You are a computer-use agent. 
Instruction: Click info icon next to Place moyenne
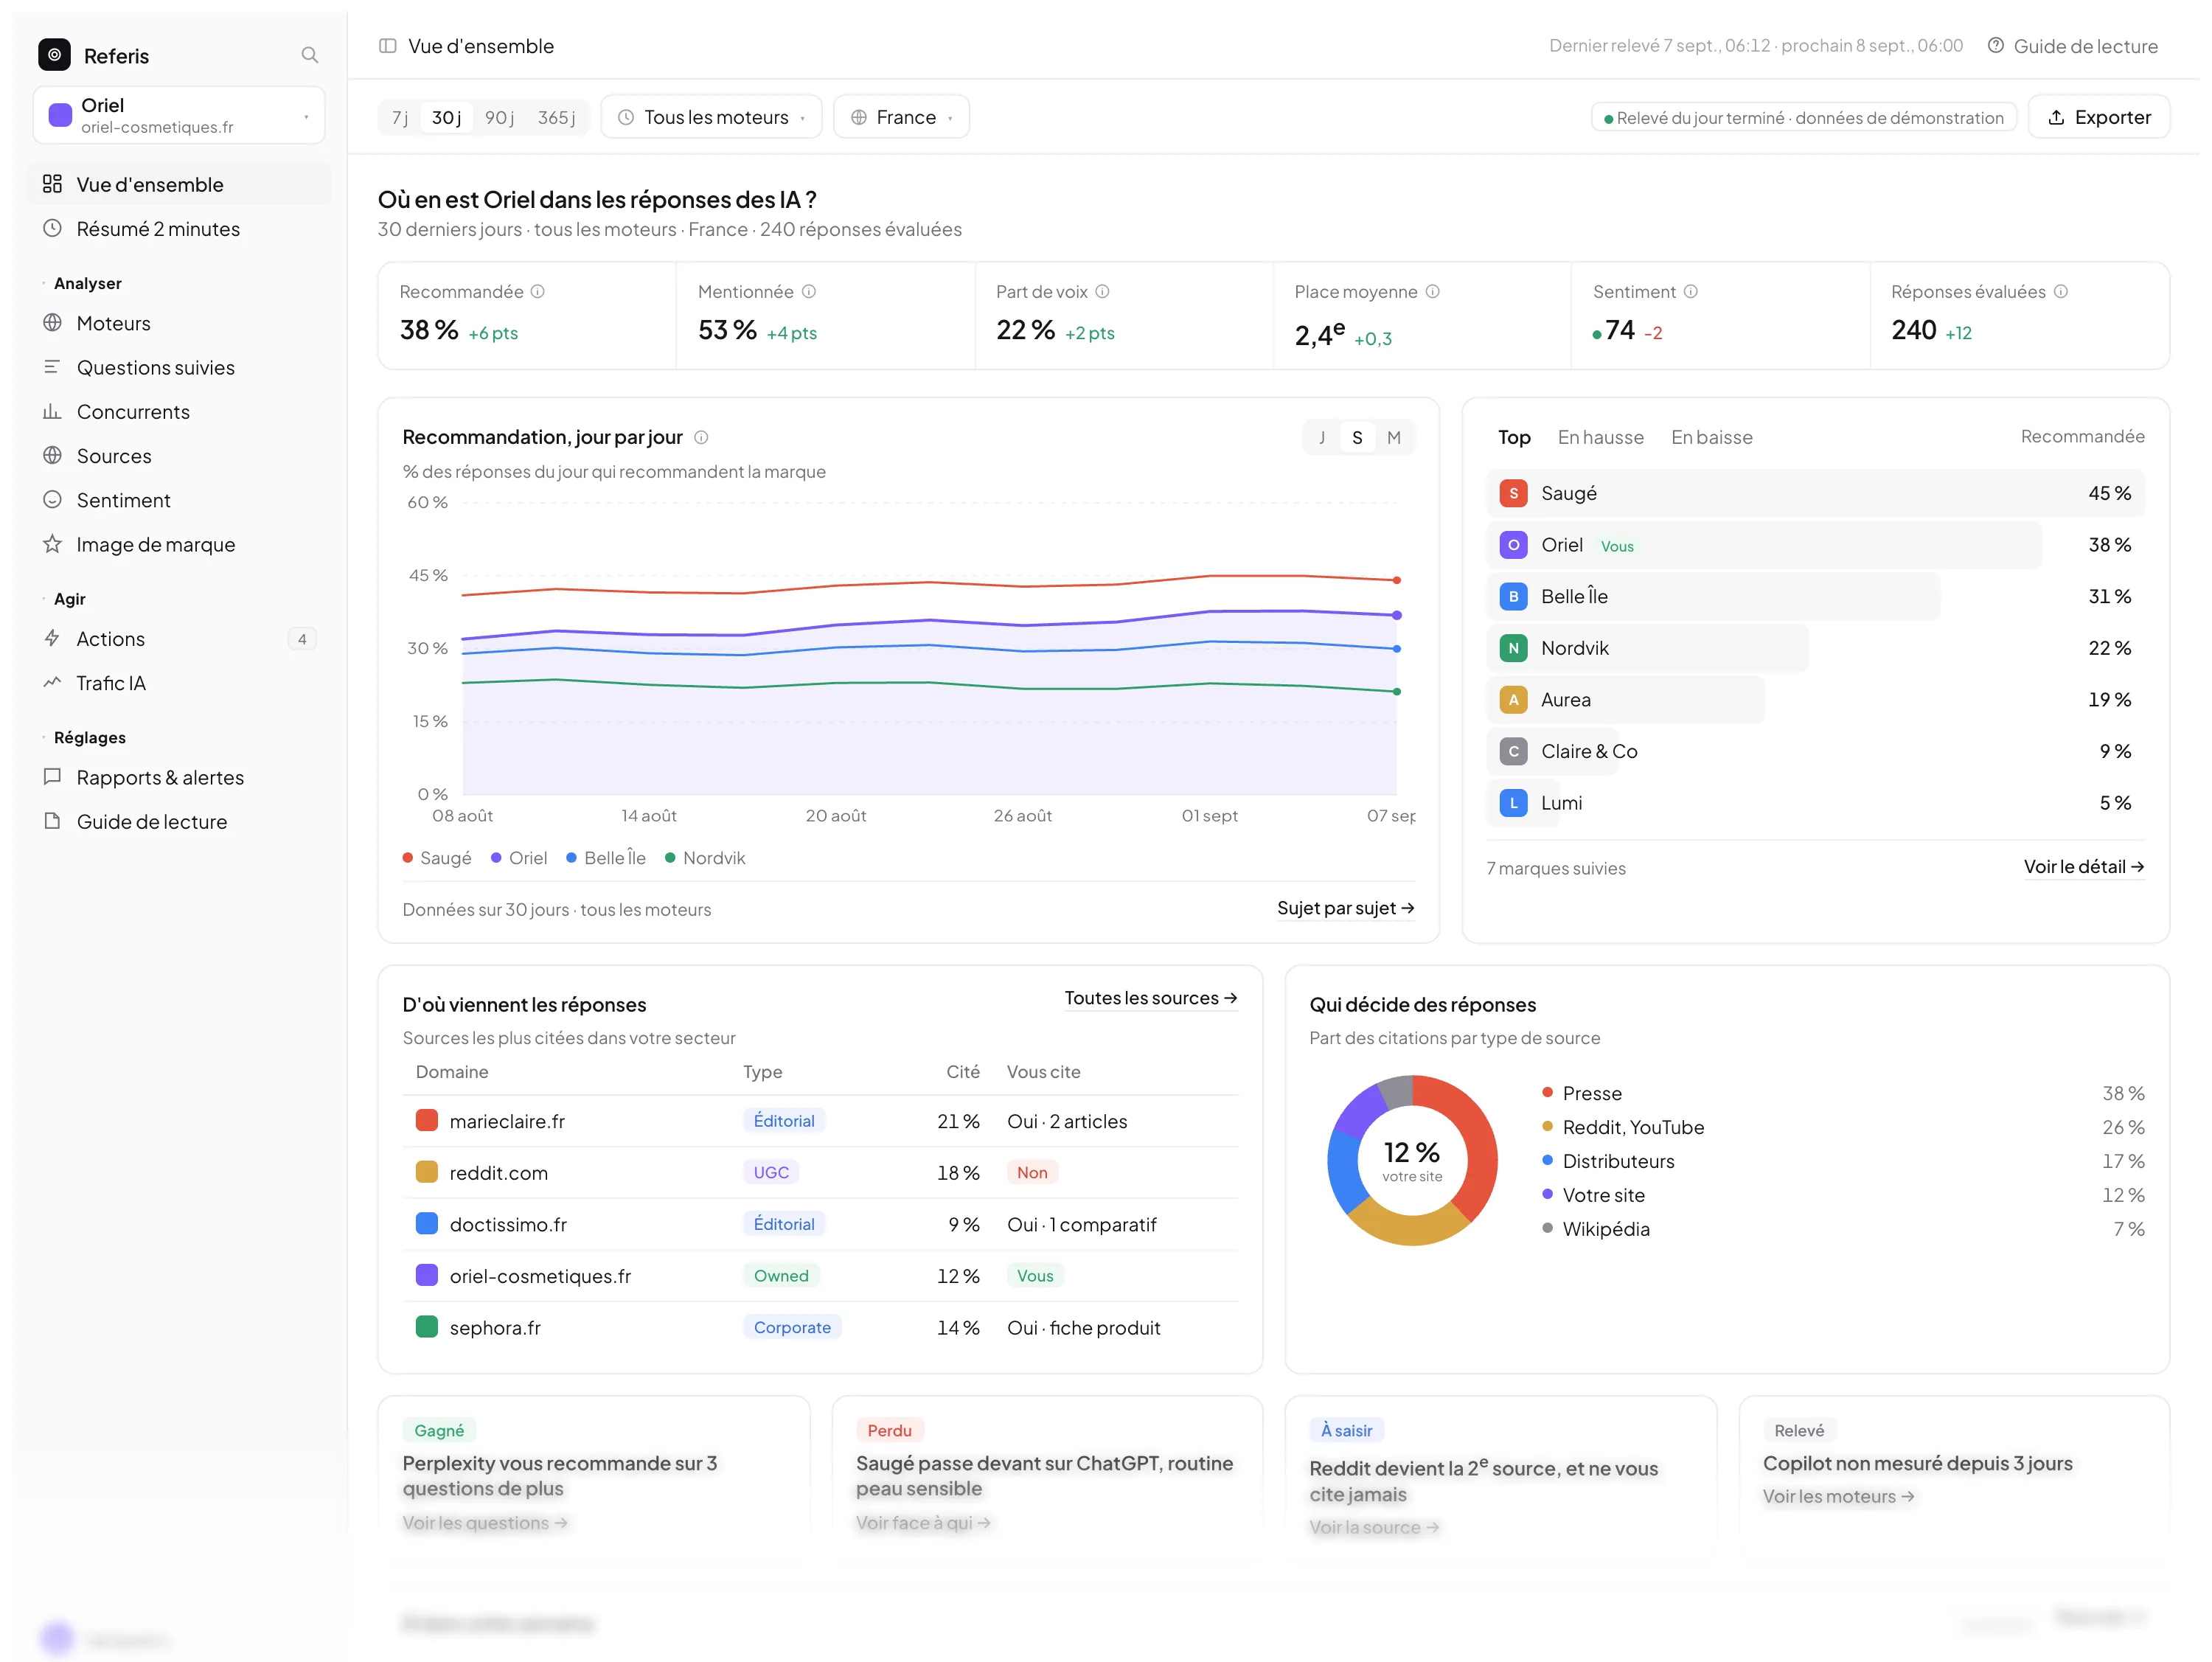click(1432, 291)
